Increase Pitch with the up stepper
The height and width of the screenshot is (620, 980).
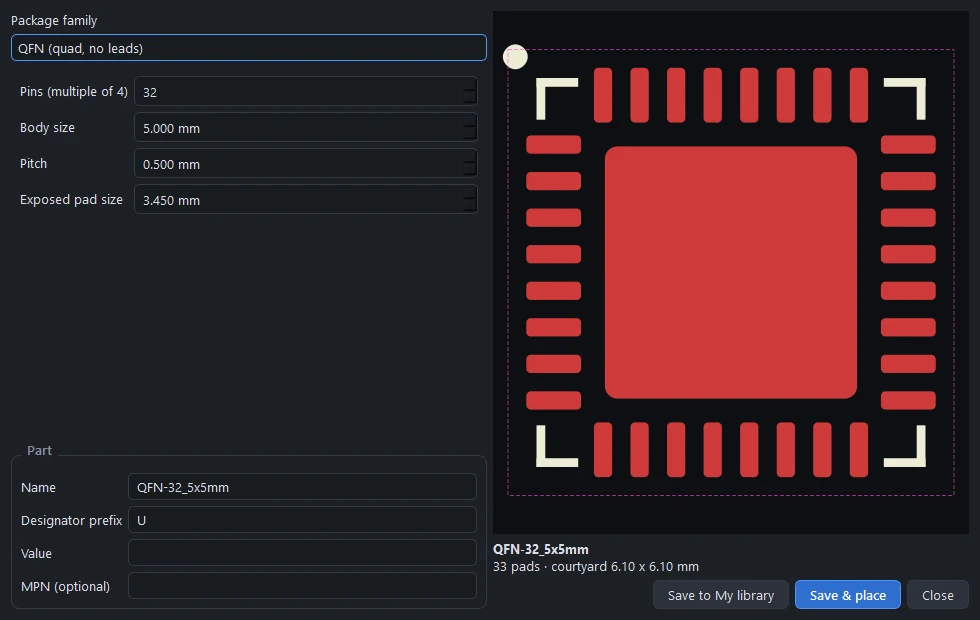pos(469,157)
